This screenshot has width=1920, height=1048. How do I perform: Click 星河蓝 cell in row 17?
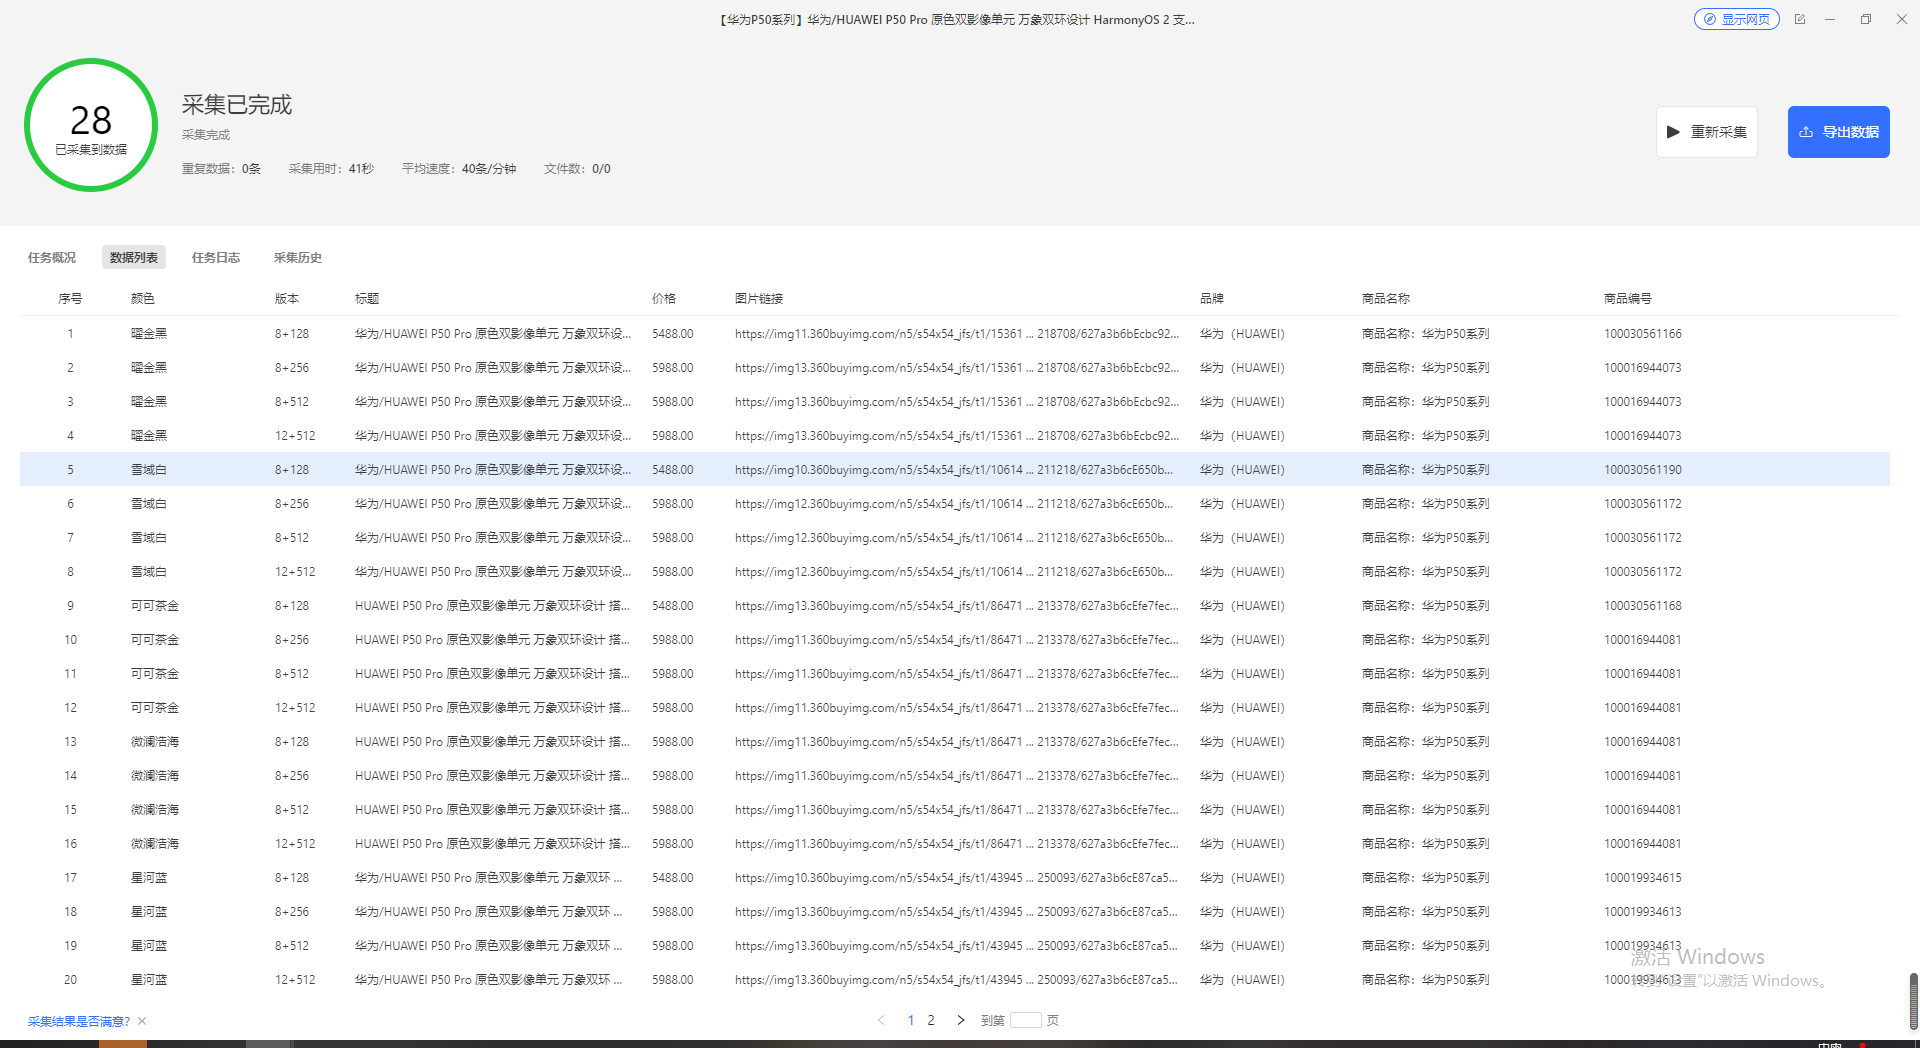149,878
